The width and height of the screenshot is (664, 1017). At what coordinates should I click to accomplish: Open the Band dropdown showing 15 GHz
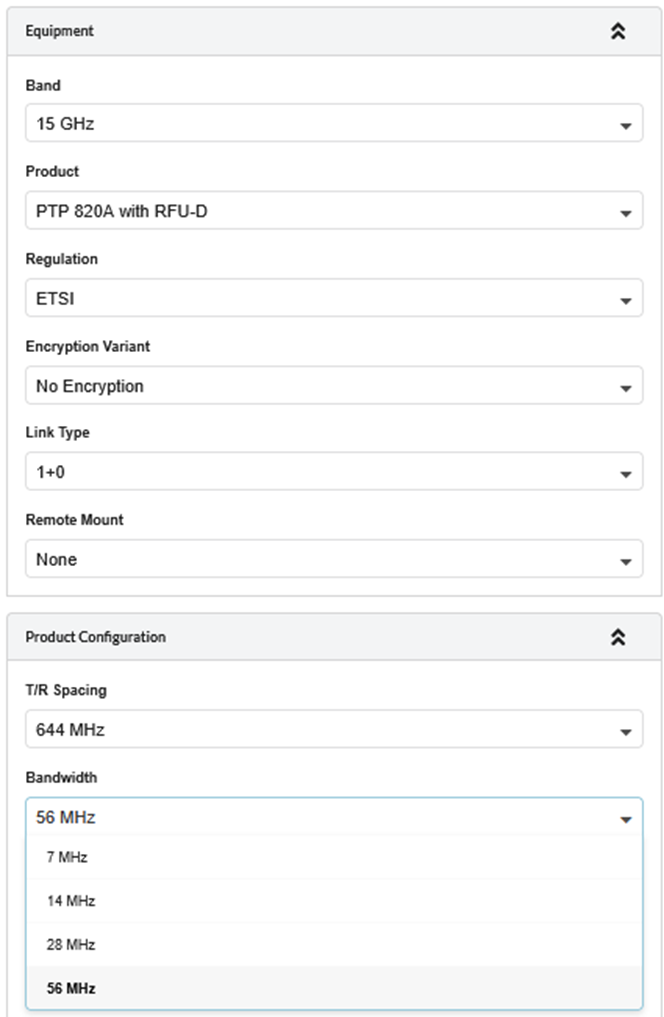pyautogui.click(x=320, y=125)
